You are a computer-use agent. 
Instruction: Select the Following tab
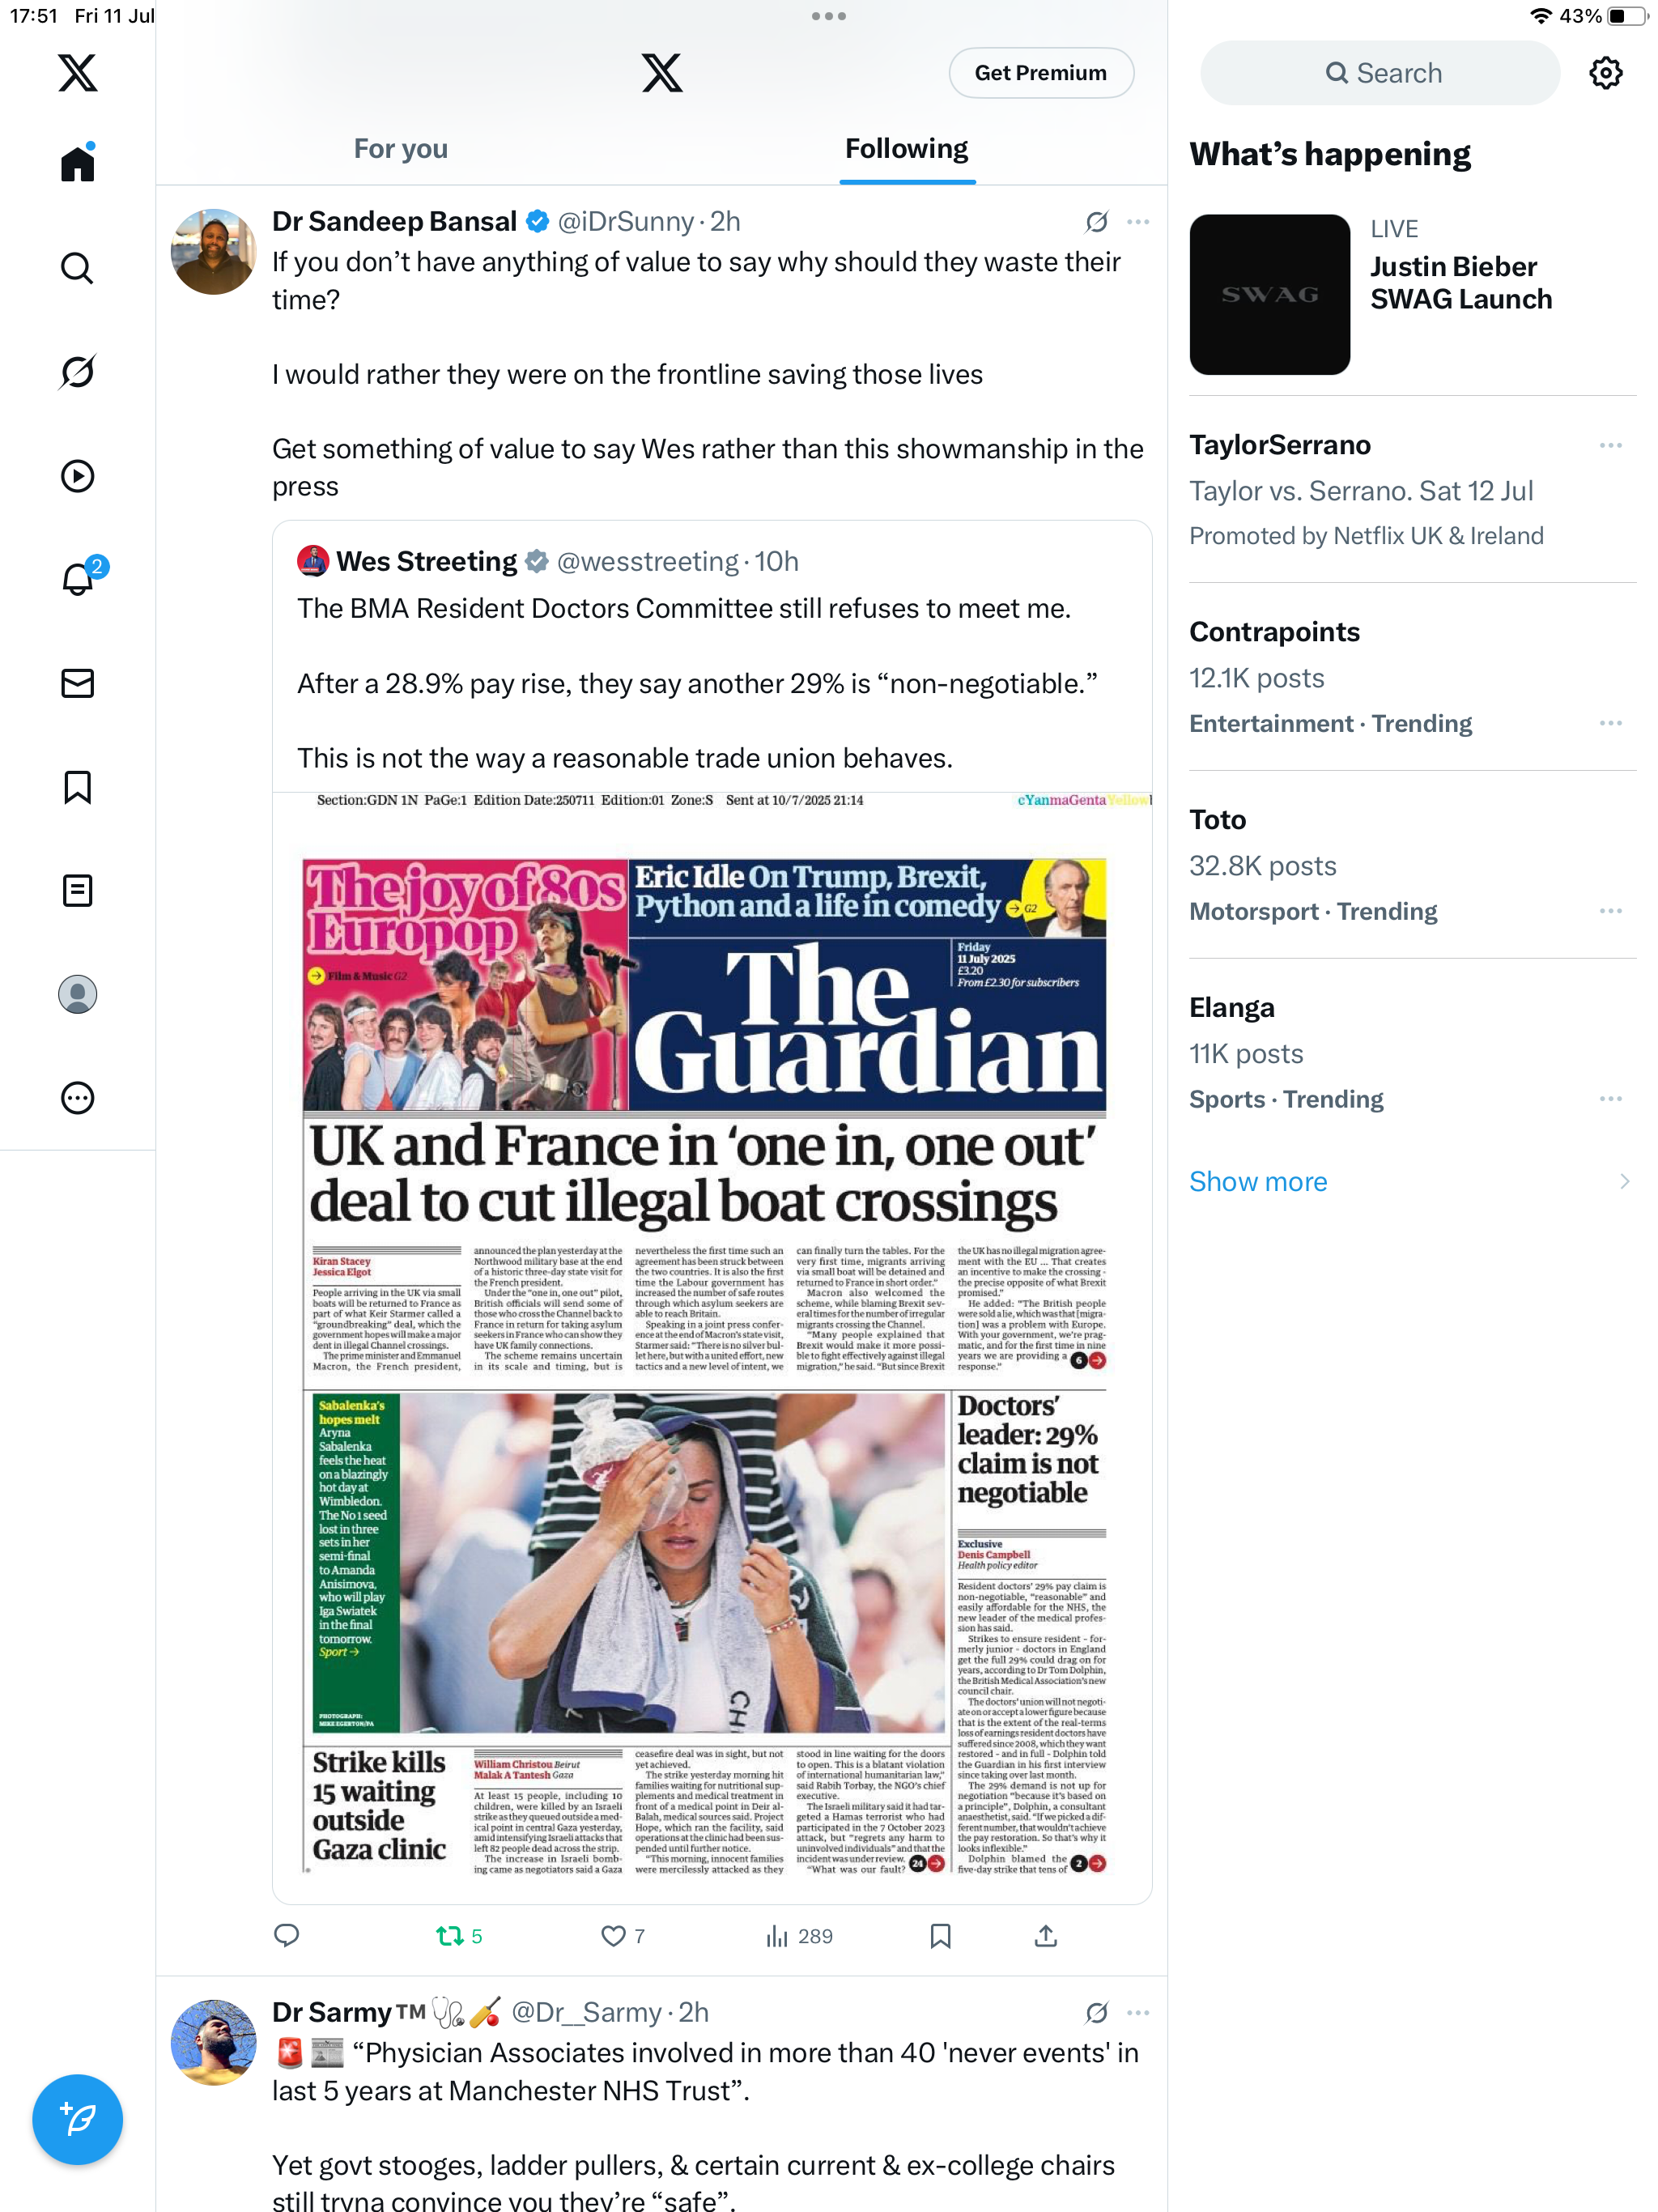click(906, 149)
